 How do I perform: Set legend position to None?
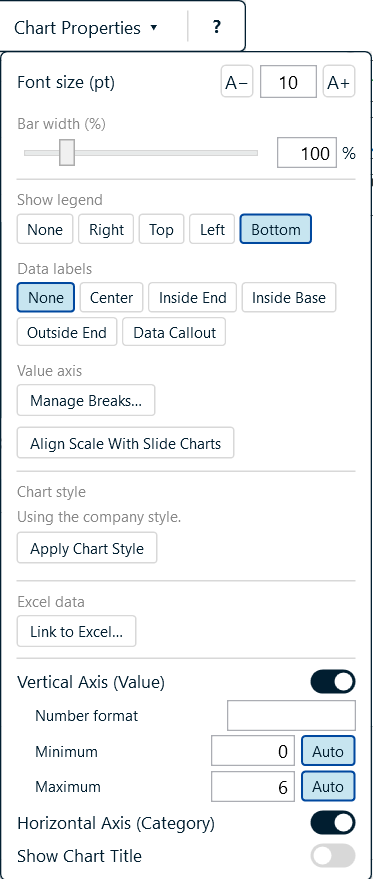45,229
